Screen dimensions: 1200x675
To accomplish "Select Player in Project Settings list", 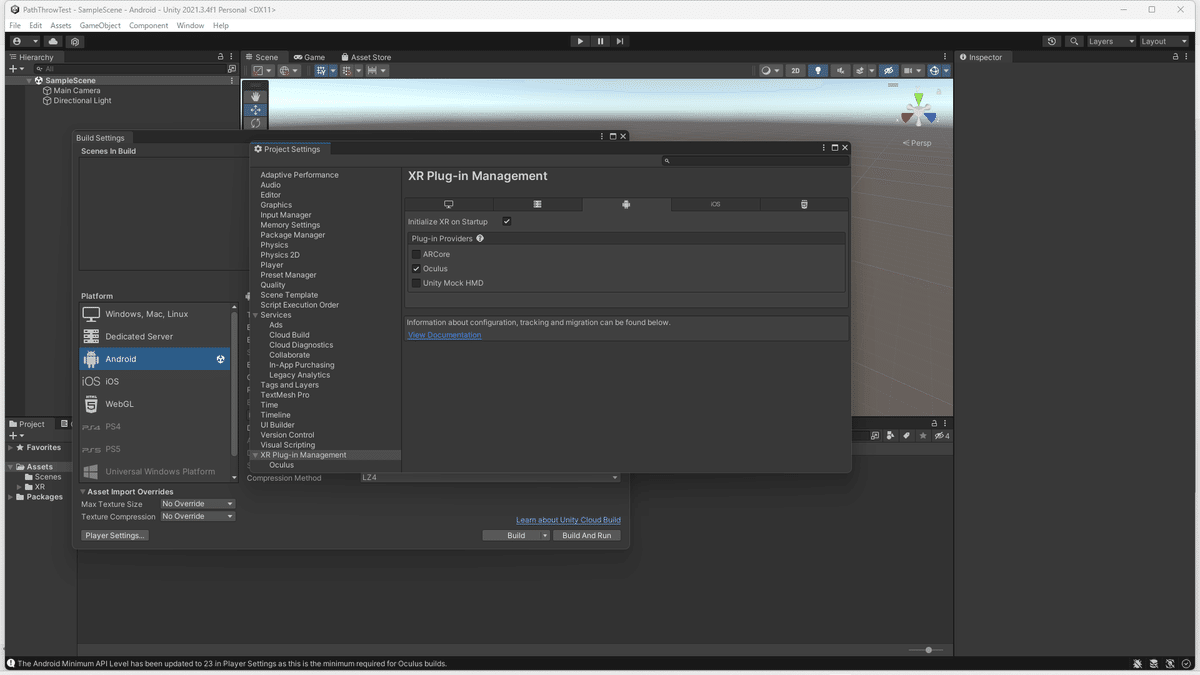I will [x=272, y=265].
